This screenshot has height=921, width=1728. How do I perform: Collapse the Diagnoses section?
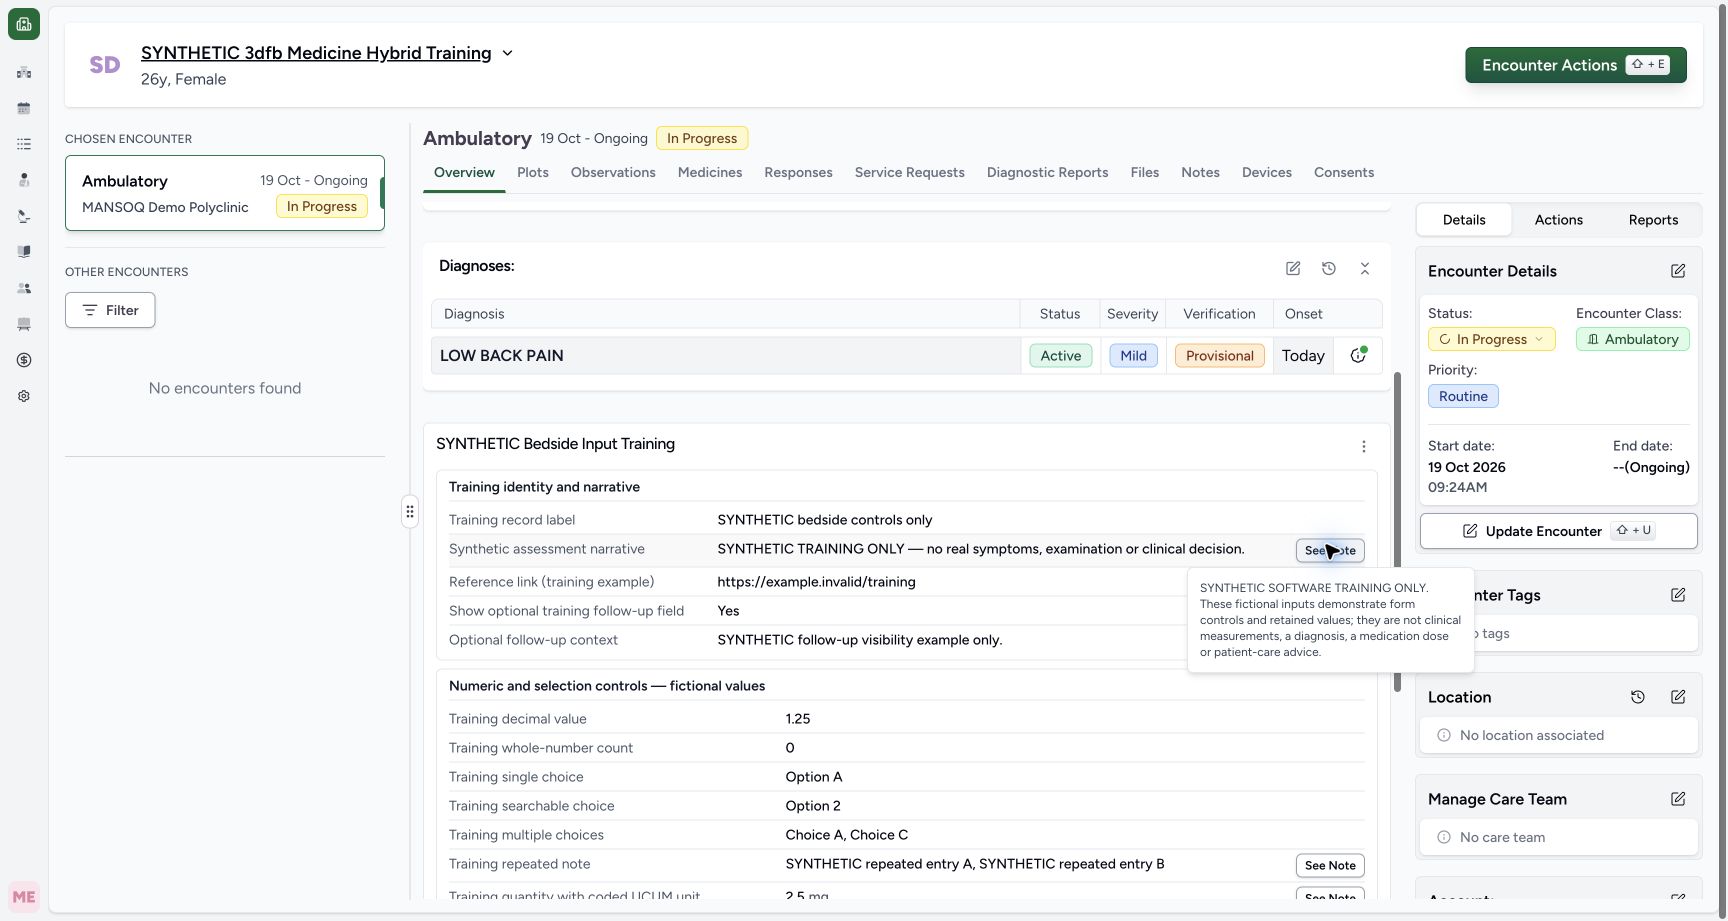point(1365,268)
